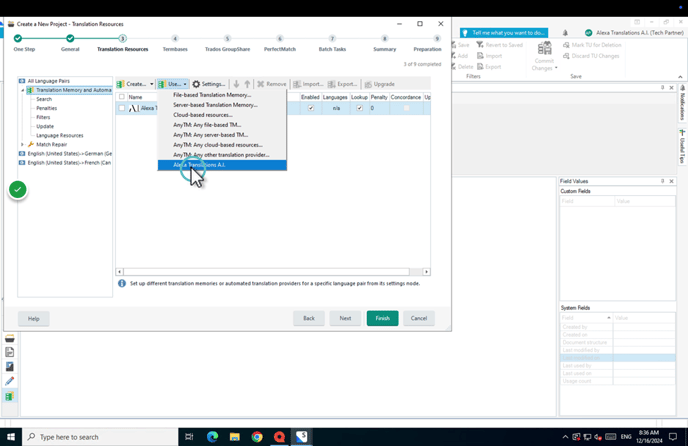Toggle Concordance checkbox for the Alexa row

(406, 108)
